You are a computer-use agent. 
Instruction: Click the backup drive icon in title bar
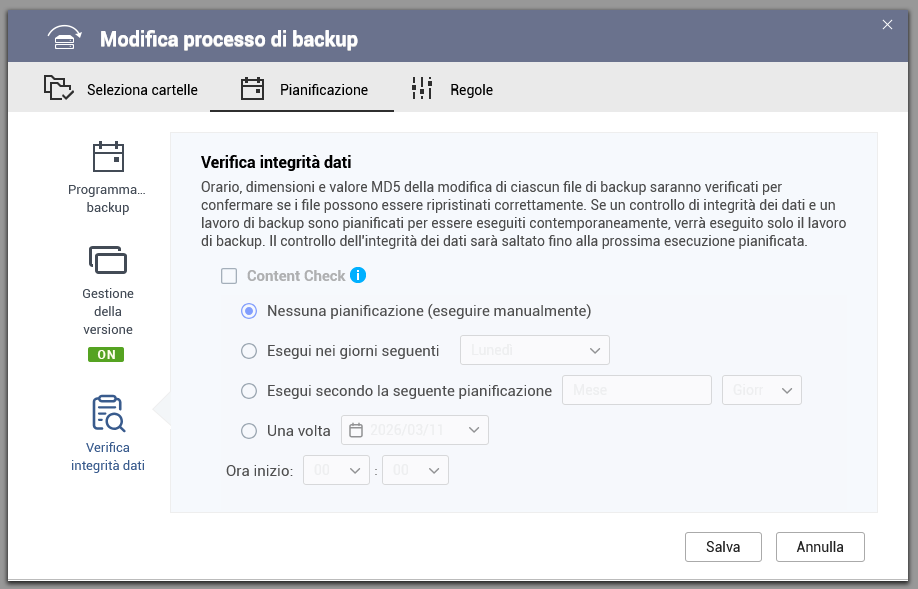point(64,39)
